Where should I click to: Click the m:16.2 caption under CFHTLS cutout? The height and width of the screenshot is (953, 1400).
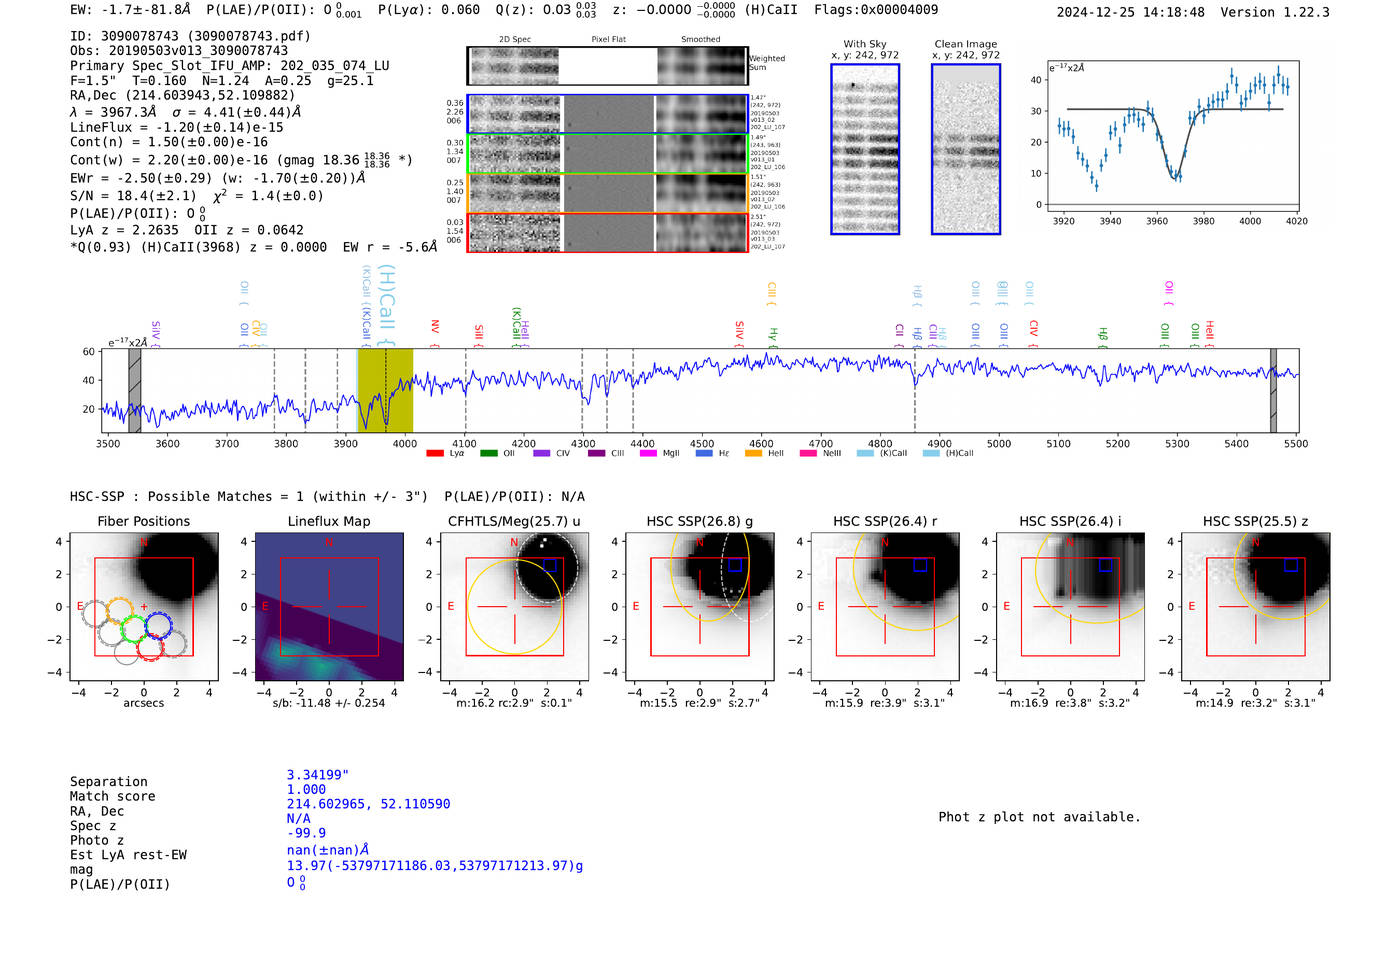click(514, 703)
